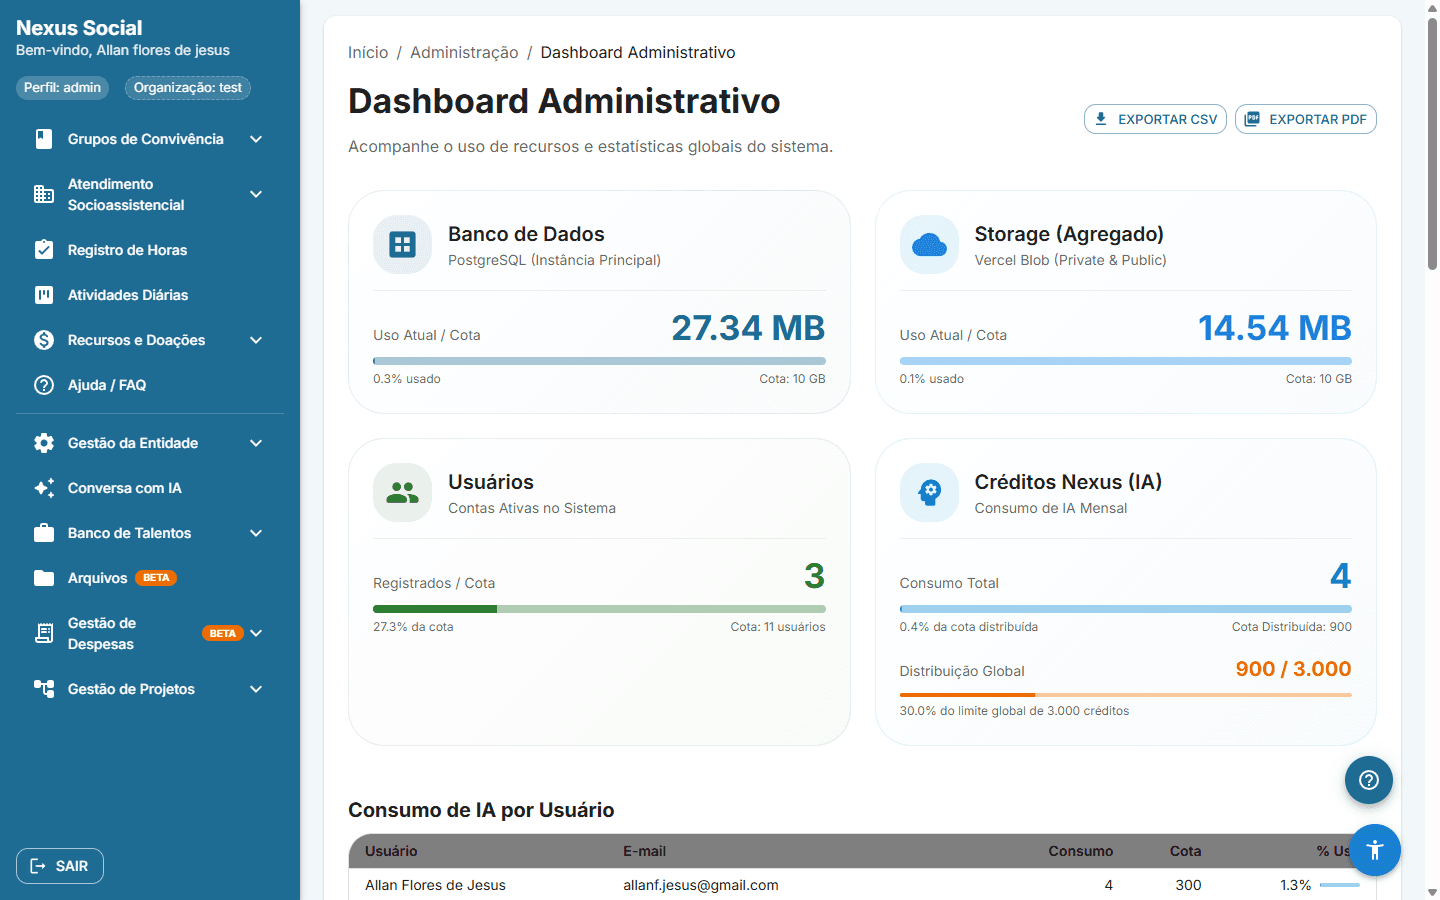Open the accessibility options button
Viewport: 1440px width, 900px height.
1375,850
